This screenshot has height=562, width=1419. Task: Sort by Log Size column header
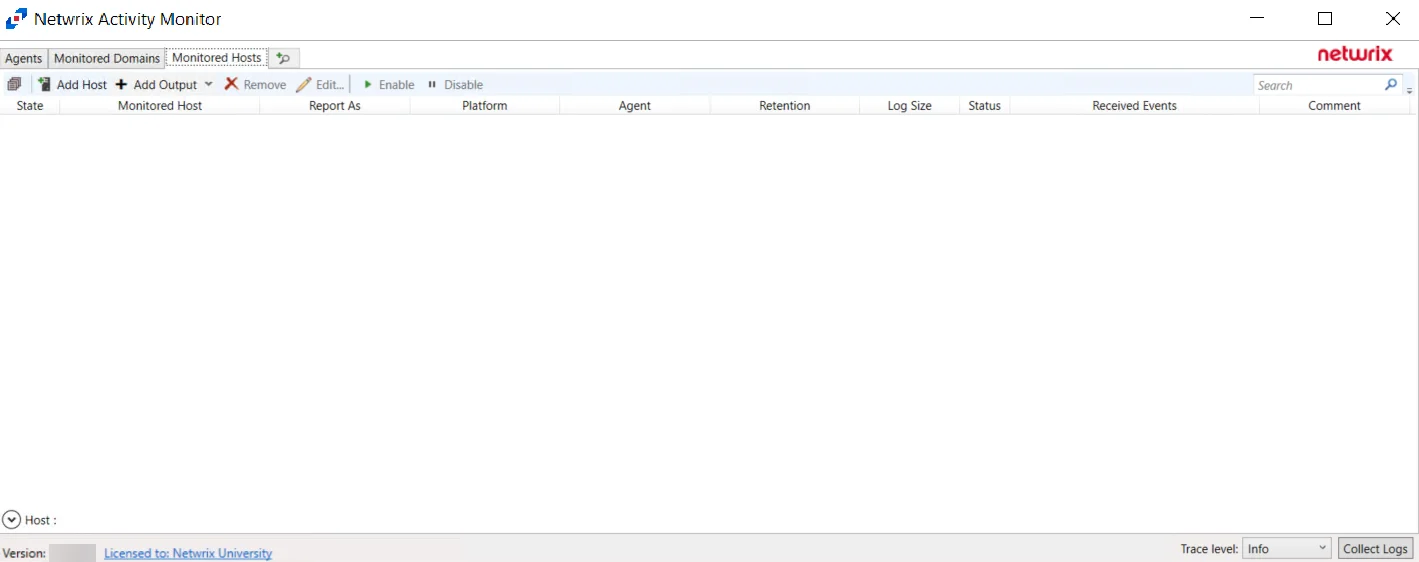coord(910,105)
